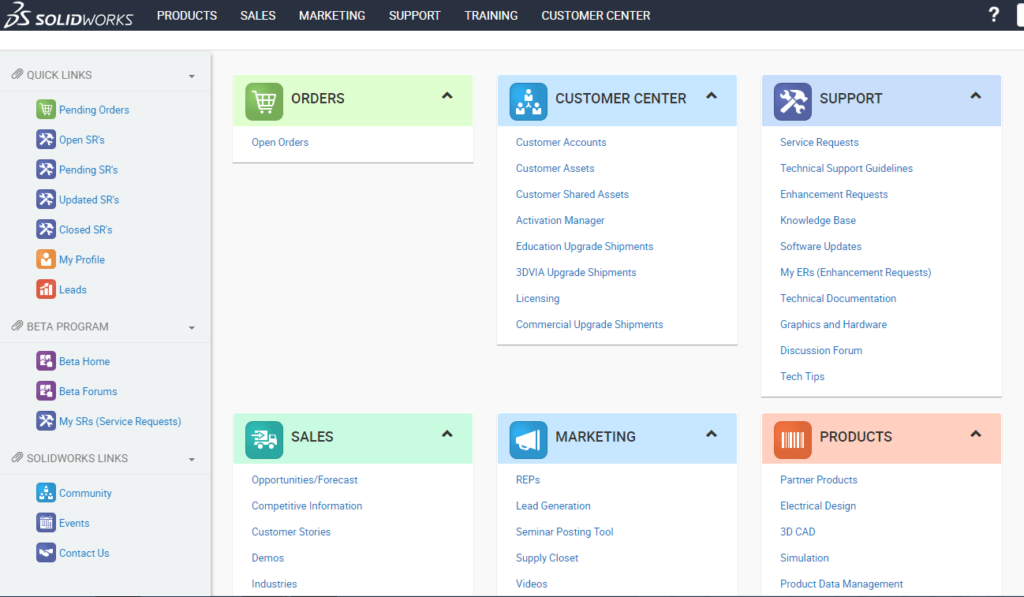Open the Competitive Information link

307,506
